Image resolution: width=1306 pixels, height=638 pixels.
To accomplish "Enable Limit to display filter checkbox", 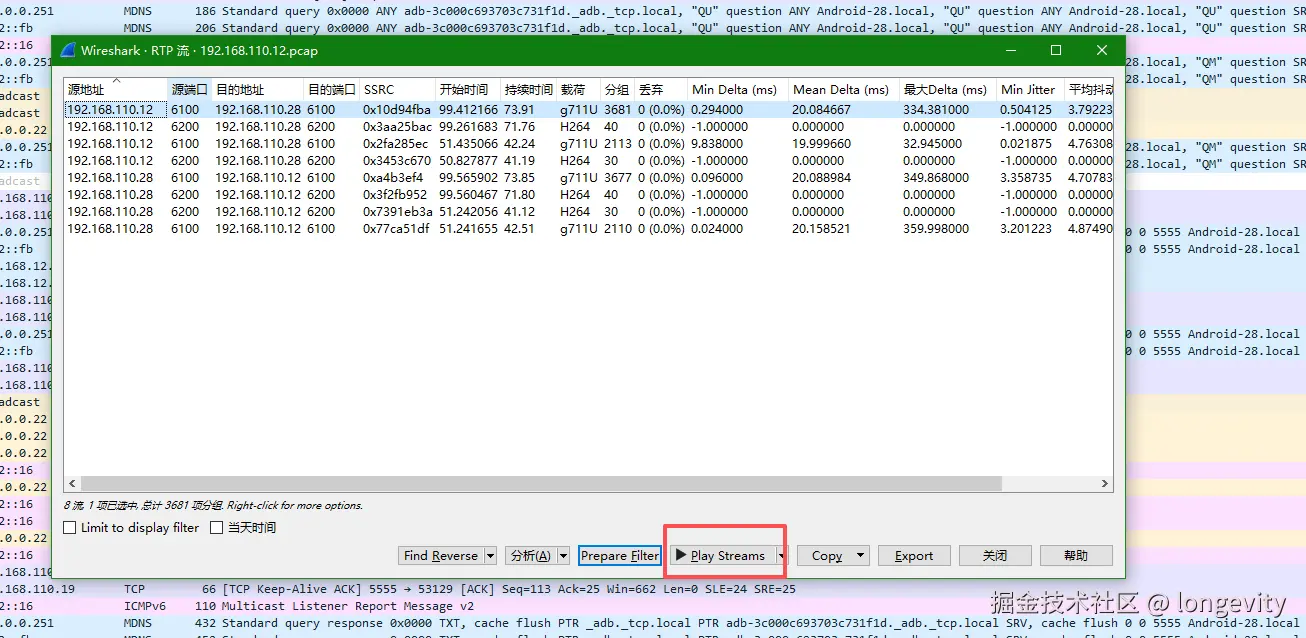I will [x=70, y=528].
